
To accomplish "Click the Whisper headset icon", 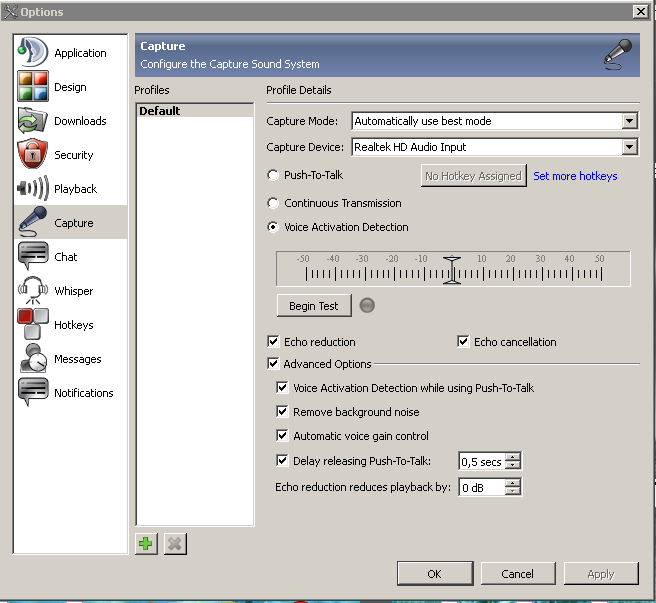I will pyautogui.click(x=33, y=290).
